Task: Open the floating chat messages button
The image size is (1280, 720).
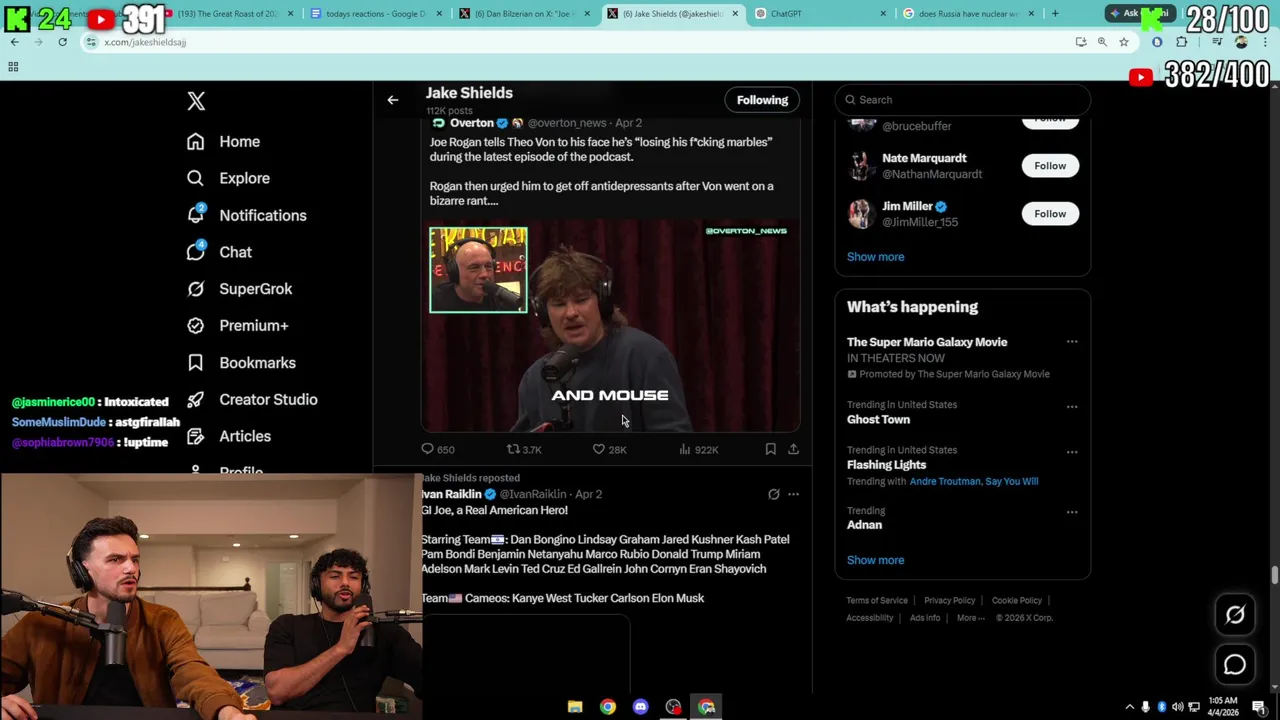Action: pyautogui.click(x=1235, y=664)
